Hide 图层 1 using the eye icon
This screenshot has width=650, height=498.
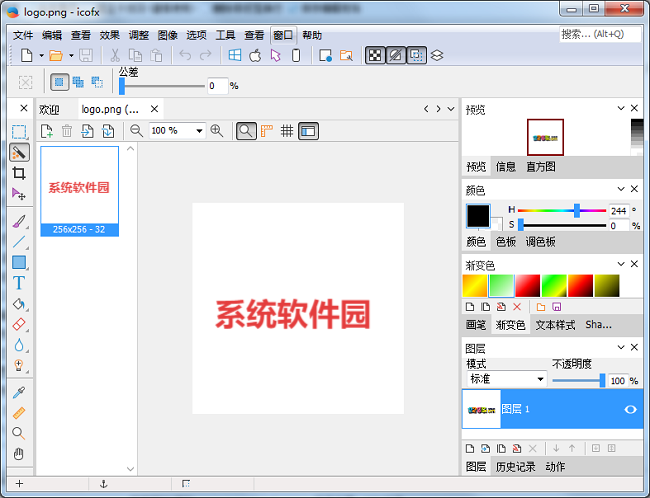[631, 409]
